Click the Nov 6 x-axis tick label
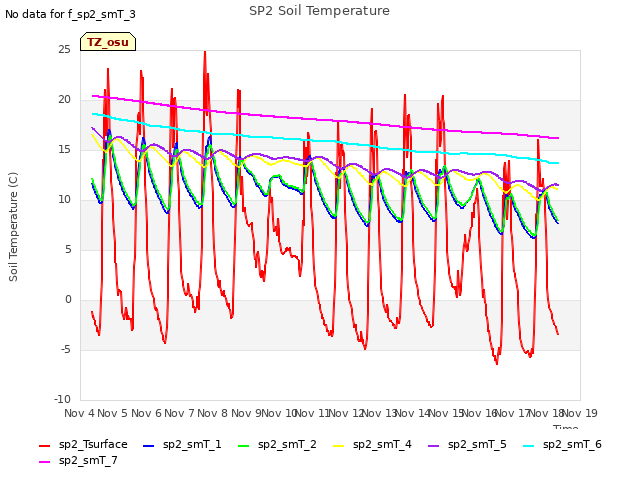 coord(146,413)
